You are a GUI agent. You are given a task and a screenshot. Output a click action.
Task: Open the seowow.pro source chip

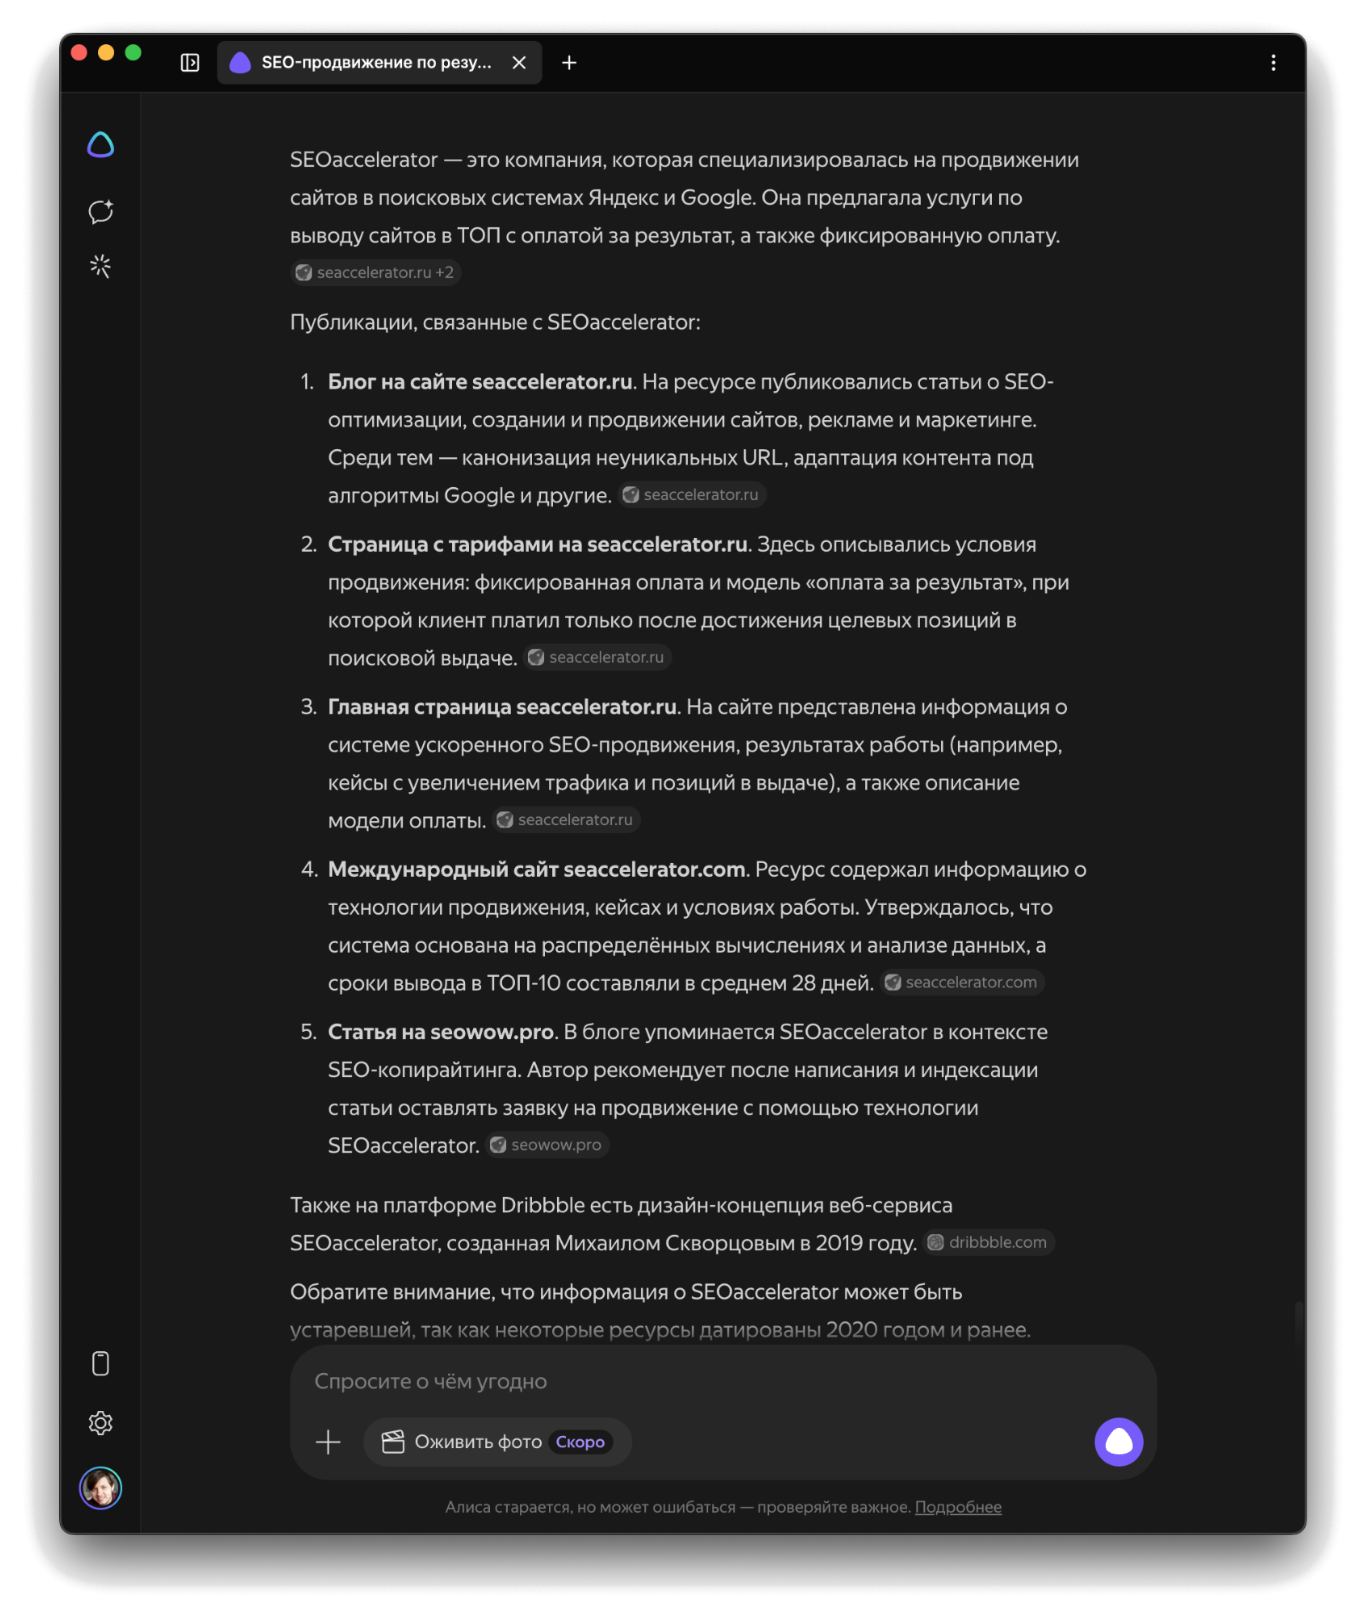pyautogui.click(x=547, y=1145)
